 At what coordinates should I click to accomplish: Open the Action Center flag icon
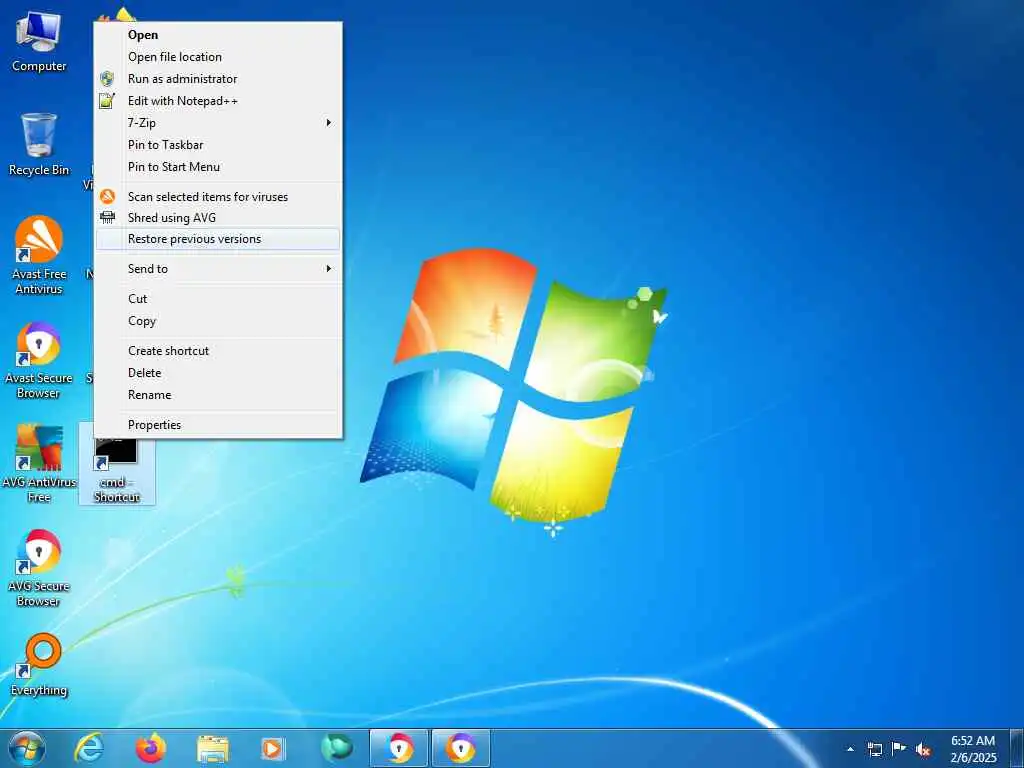[899, 749]
